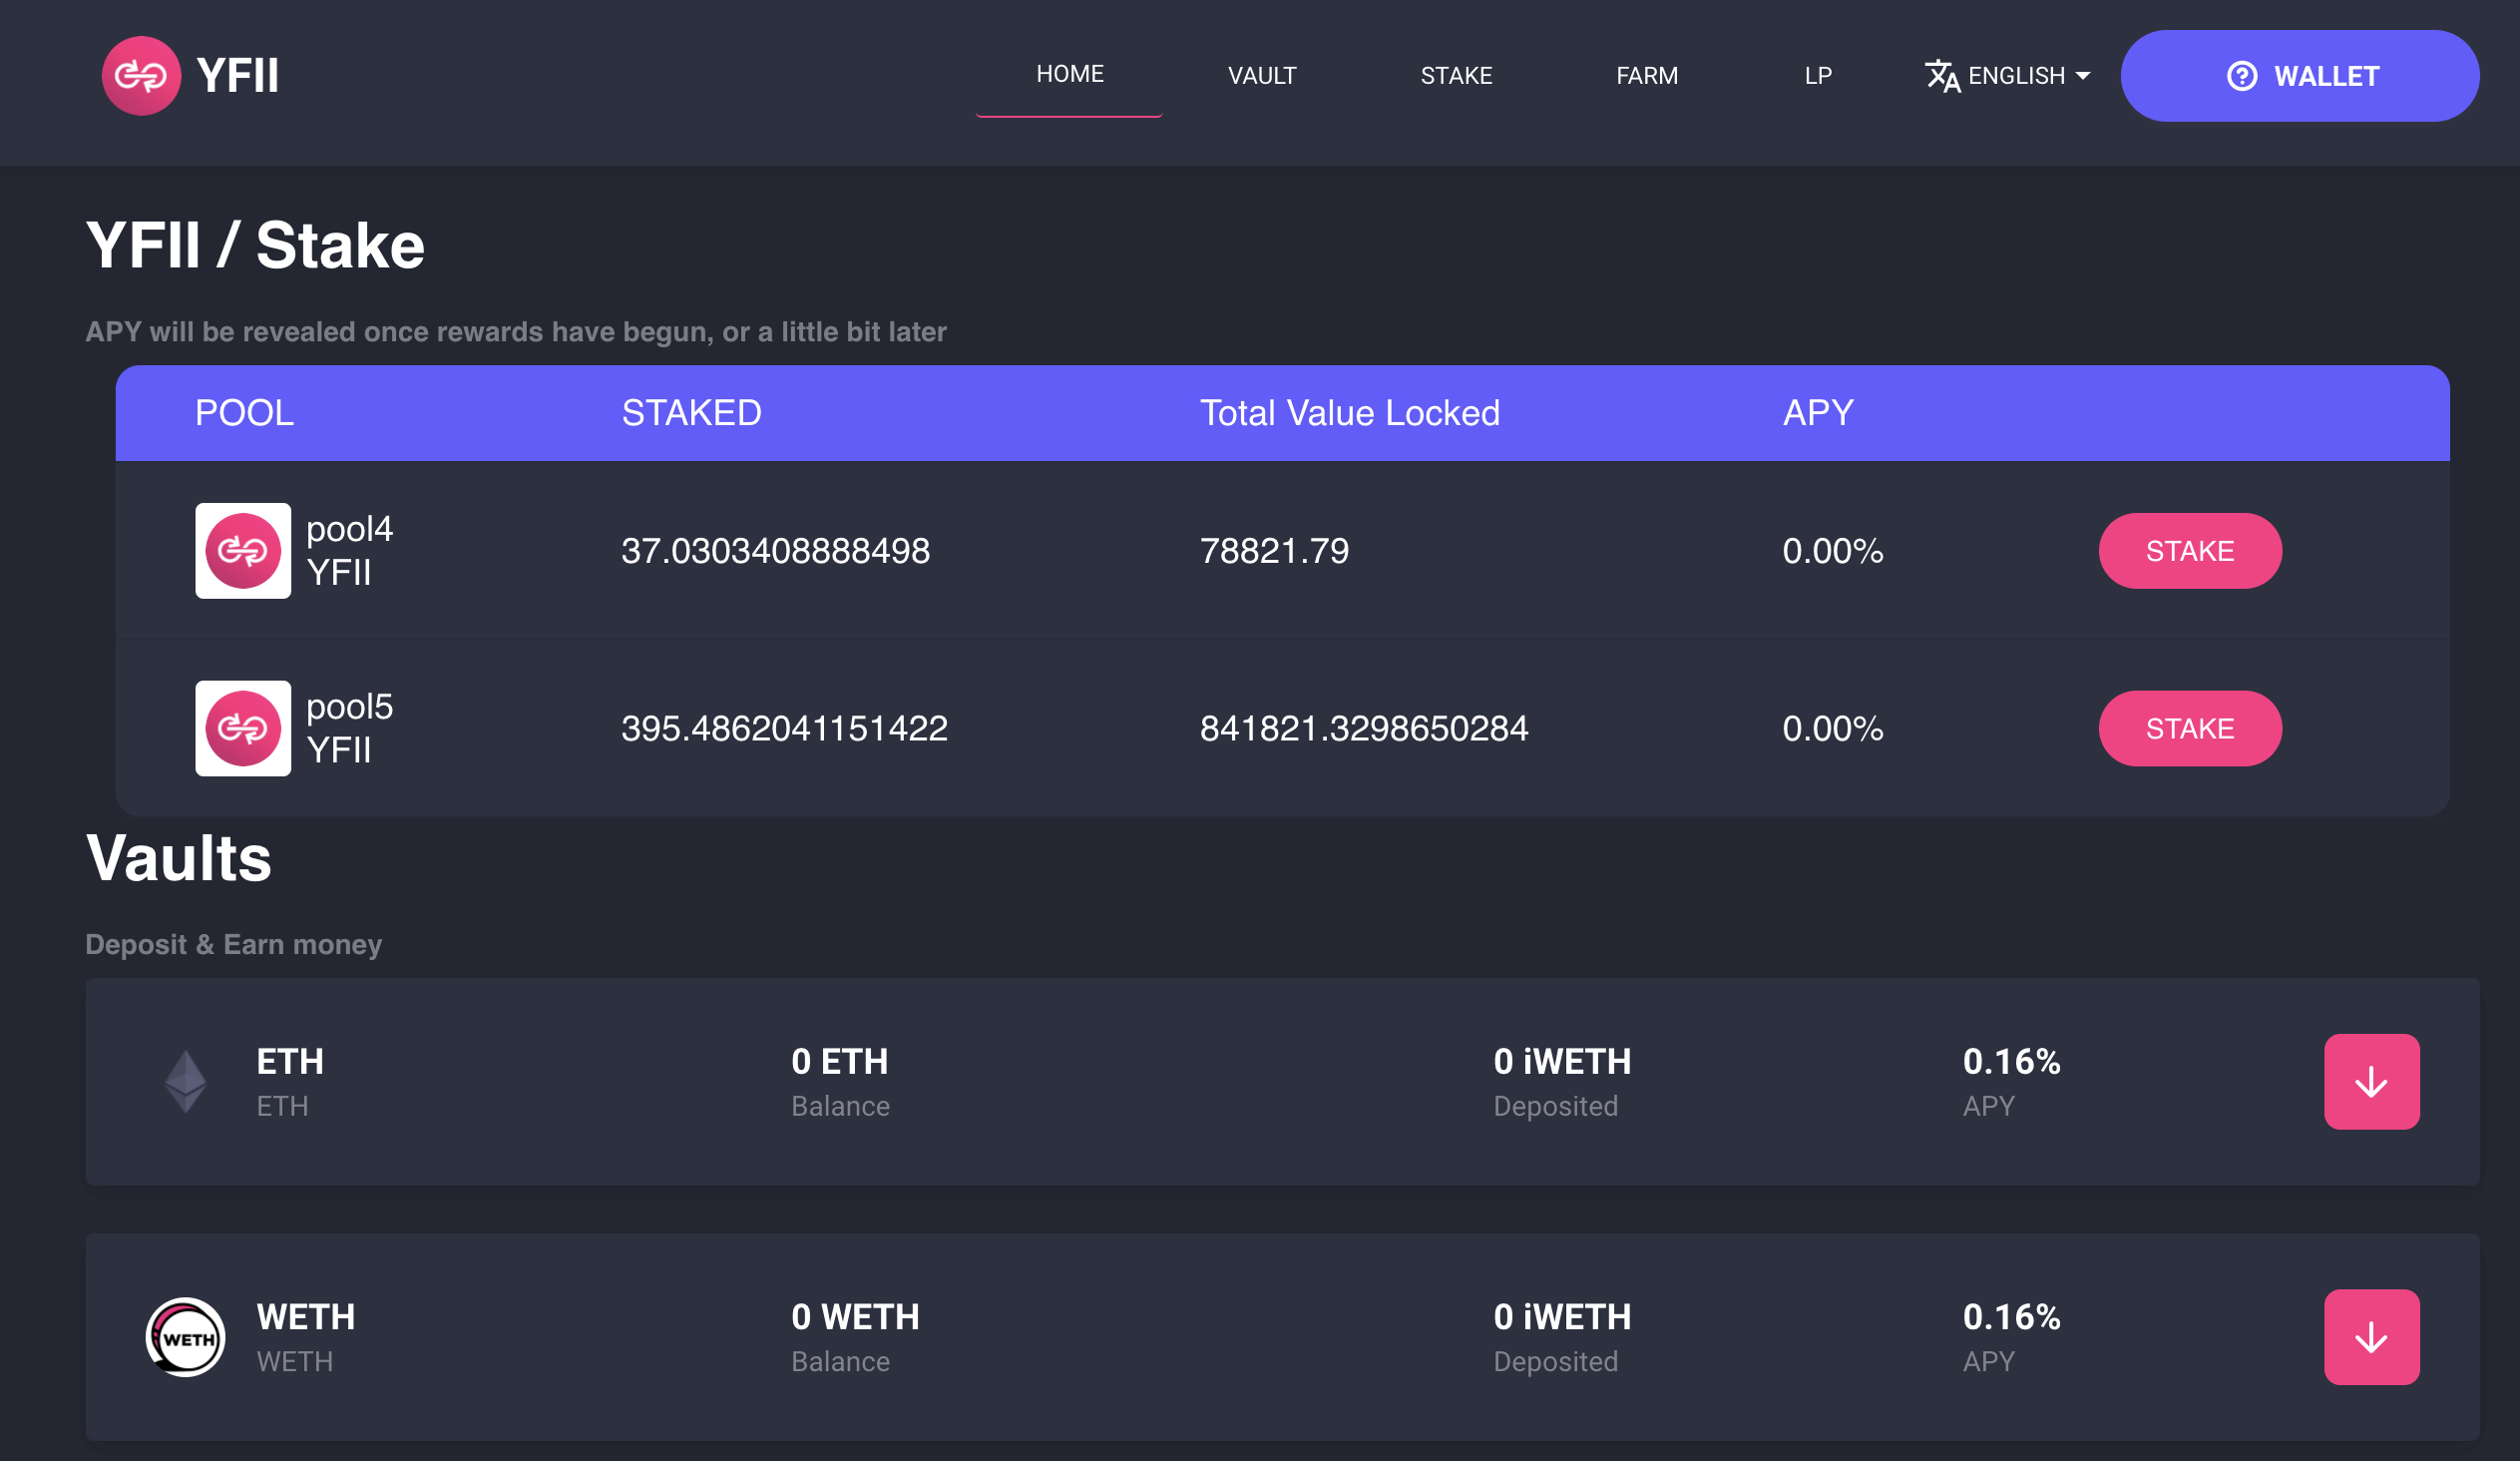Click pool5 APY value 0.00%

(x=1833, y=729)
